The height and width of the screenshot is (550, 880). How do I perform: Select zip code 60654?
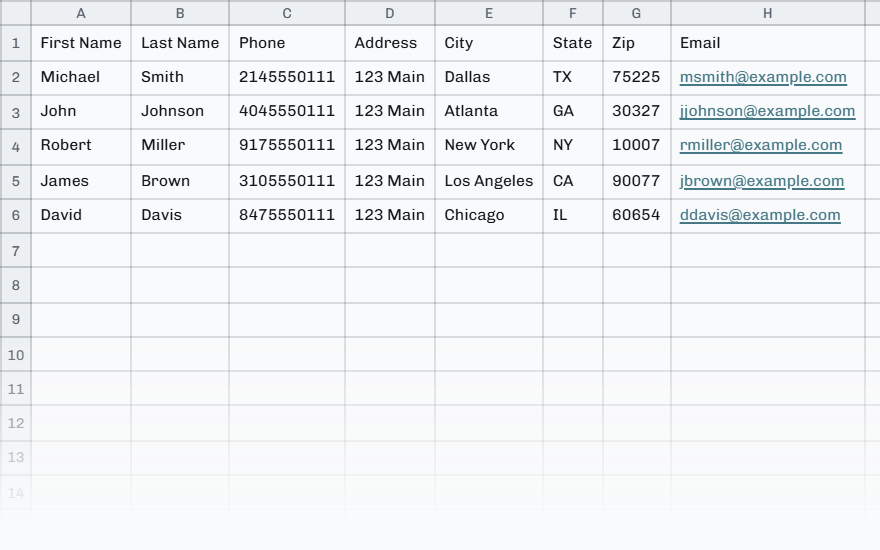pyautogui.click(x=636, y=216)
